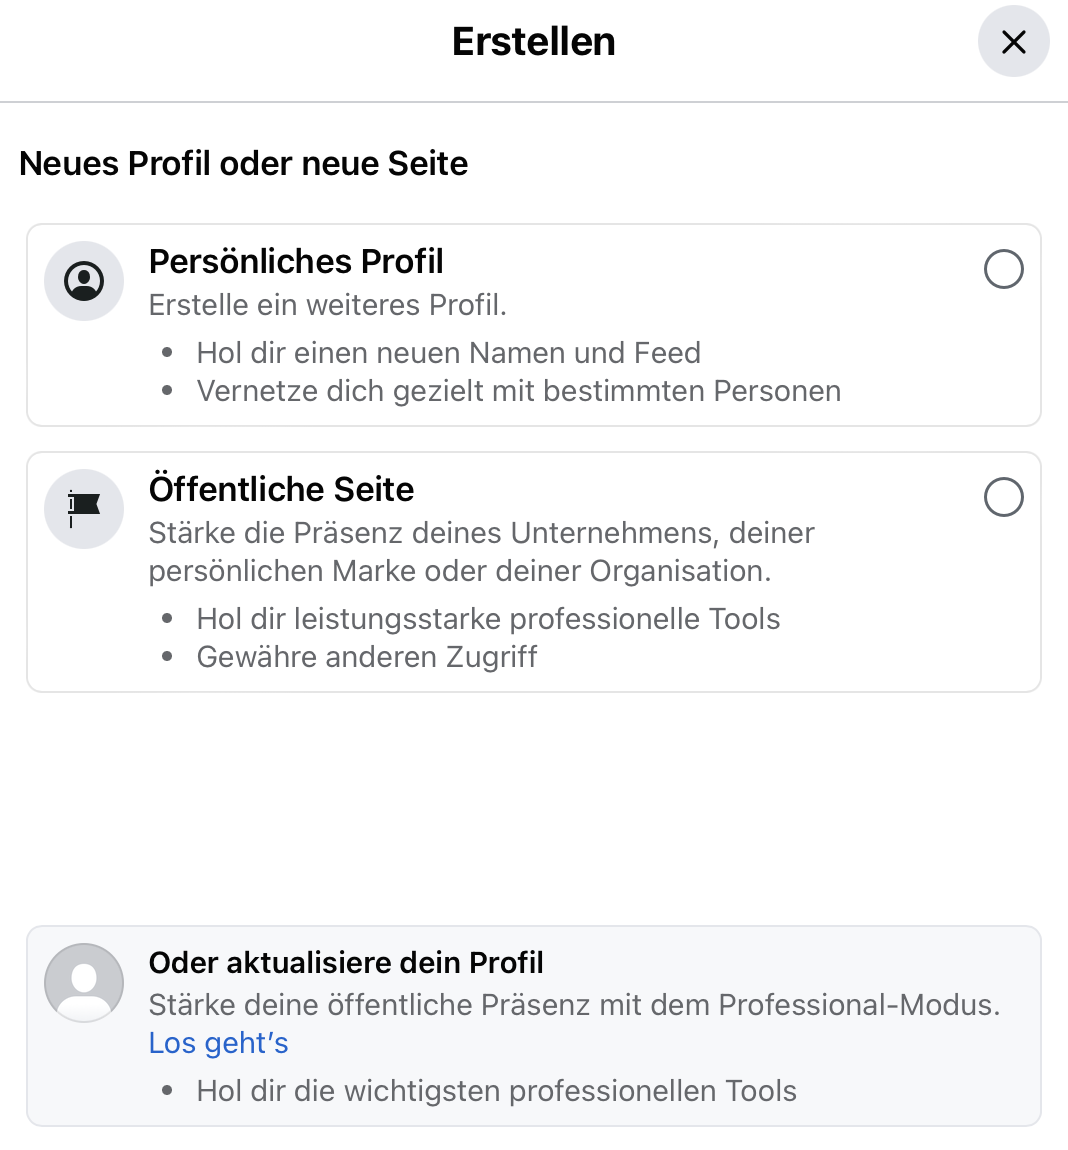The image size is (1068, 1150).
Task: Click the leistungsstarke professionelle Tools bullet
Action: point(488,619)
